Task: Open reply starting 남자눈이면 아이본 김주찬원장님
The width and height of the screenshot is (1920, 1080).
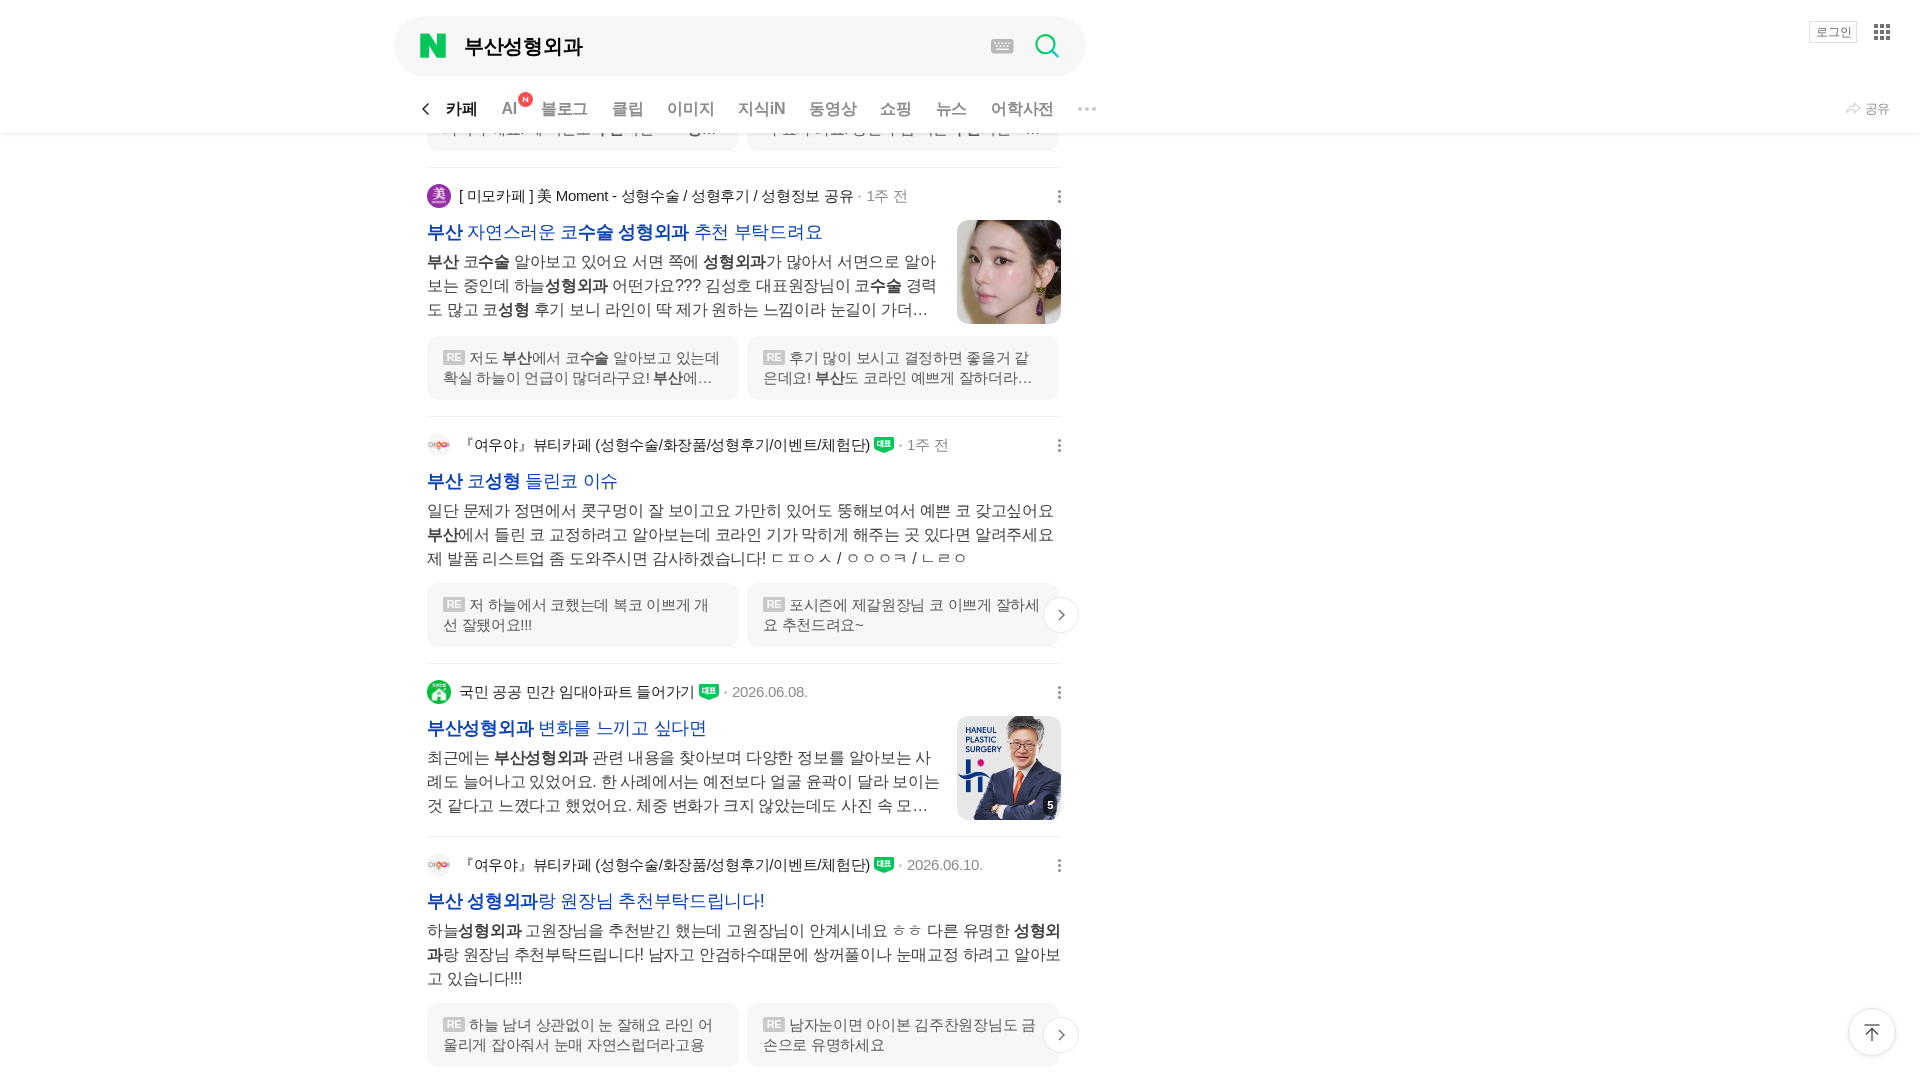Action: pos(903,1035)
